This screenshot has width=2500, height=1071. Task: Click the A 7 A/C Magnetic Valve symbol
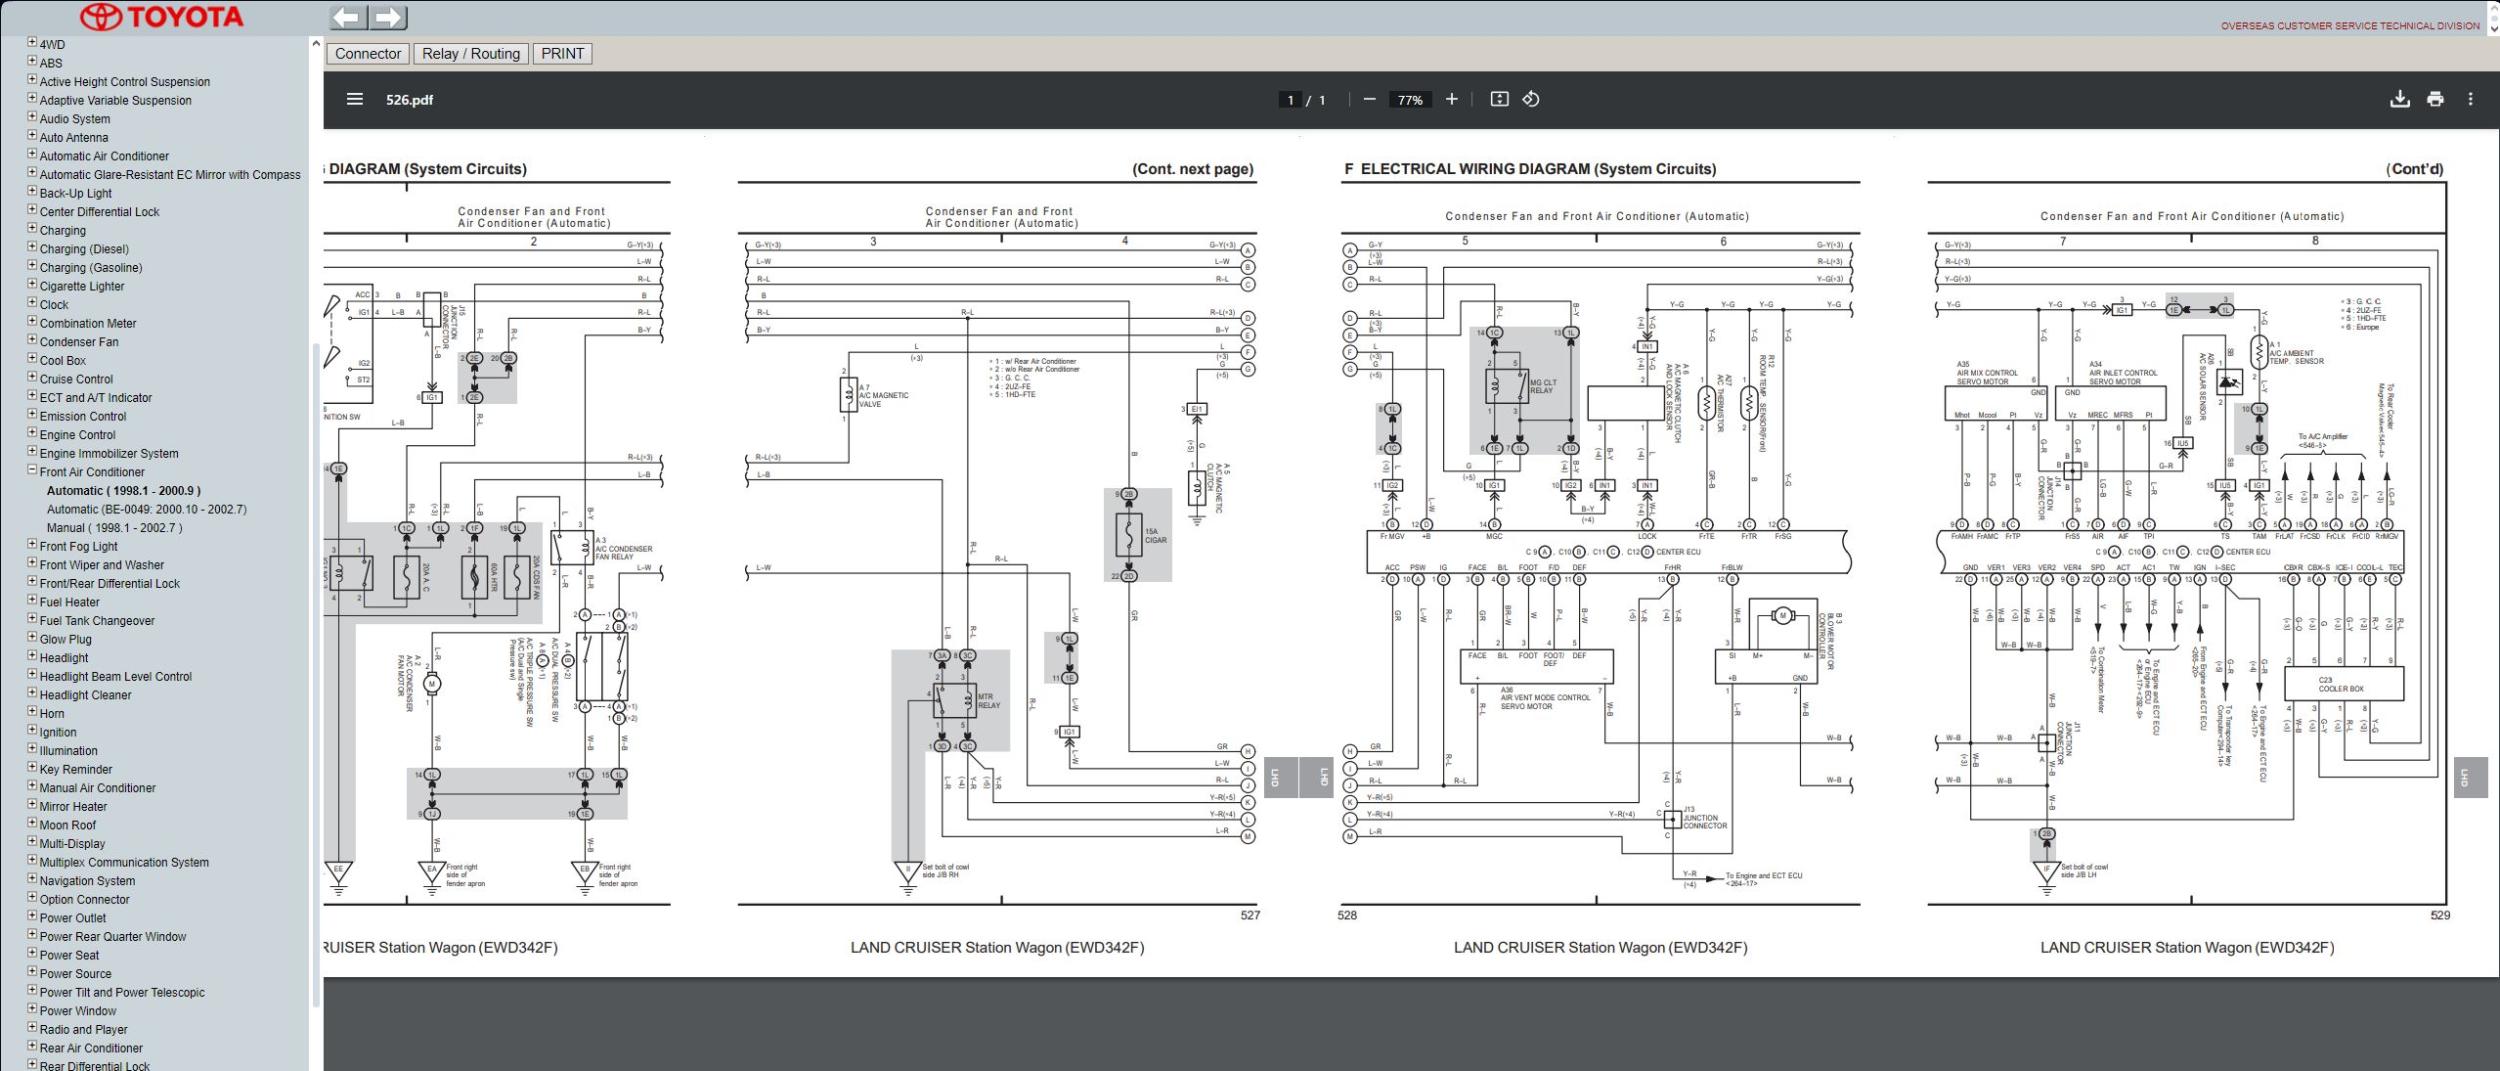tap(848, 395)
